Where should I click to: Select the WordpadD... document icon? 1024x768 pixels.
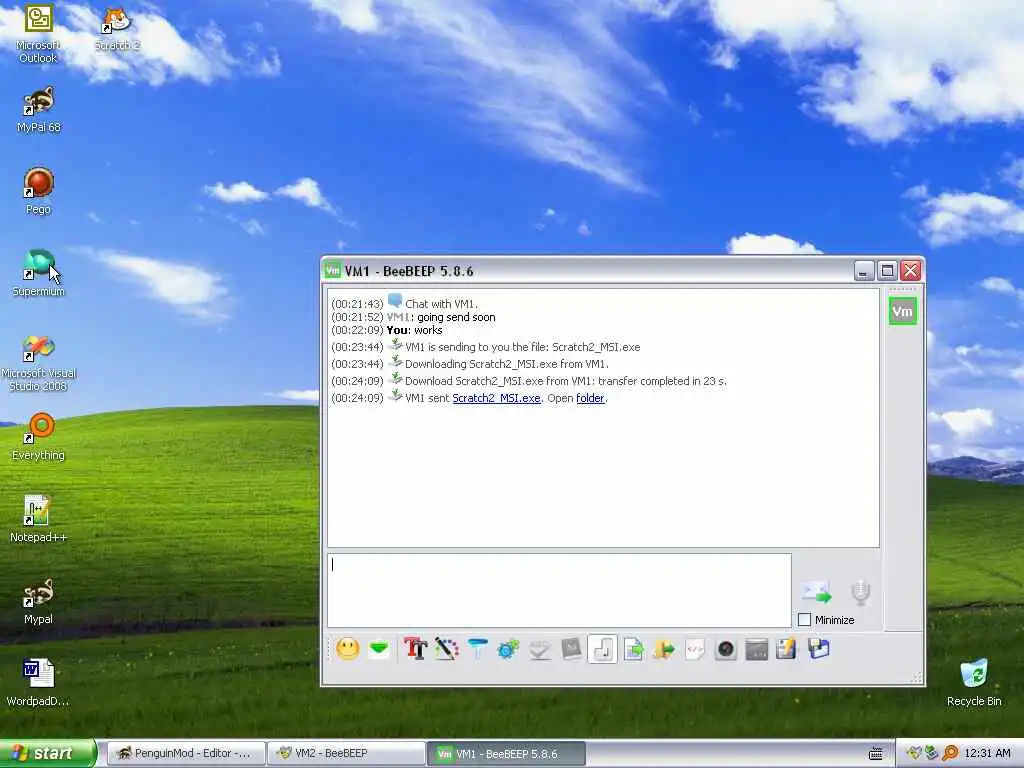pos(39,683)
